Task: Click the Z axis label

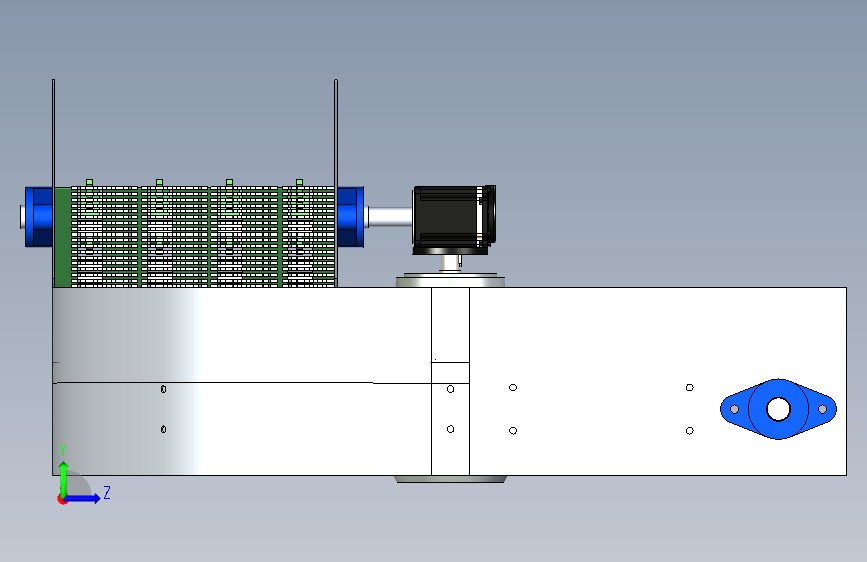Action: (x=107, y=492)
